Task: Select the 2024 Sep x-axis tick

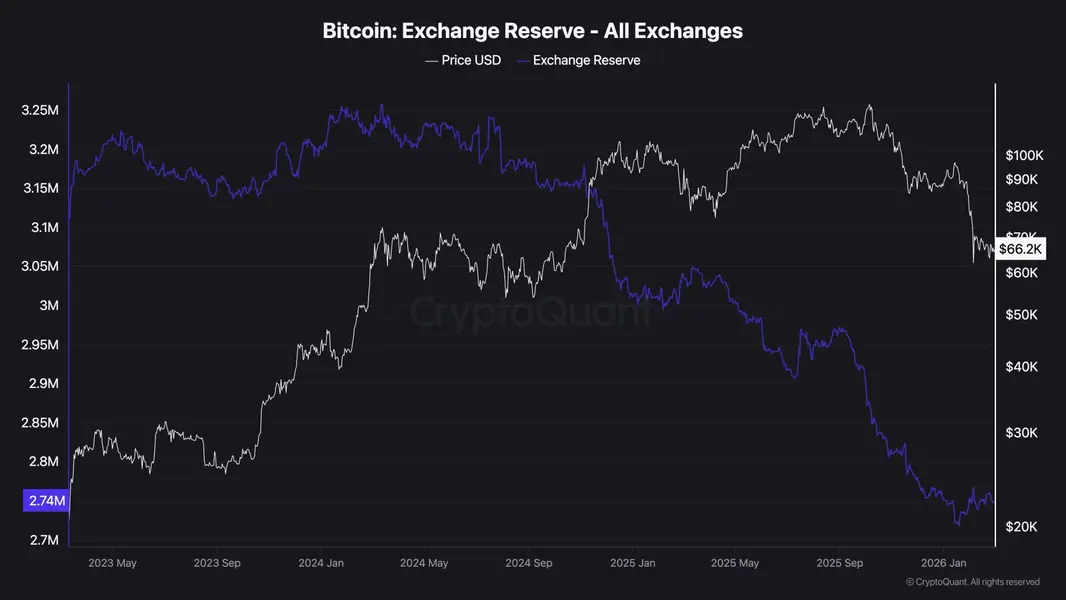Action: tap(529, 563)
